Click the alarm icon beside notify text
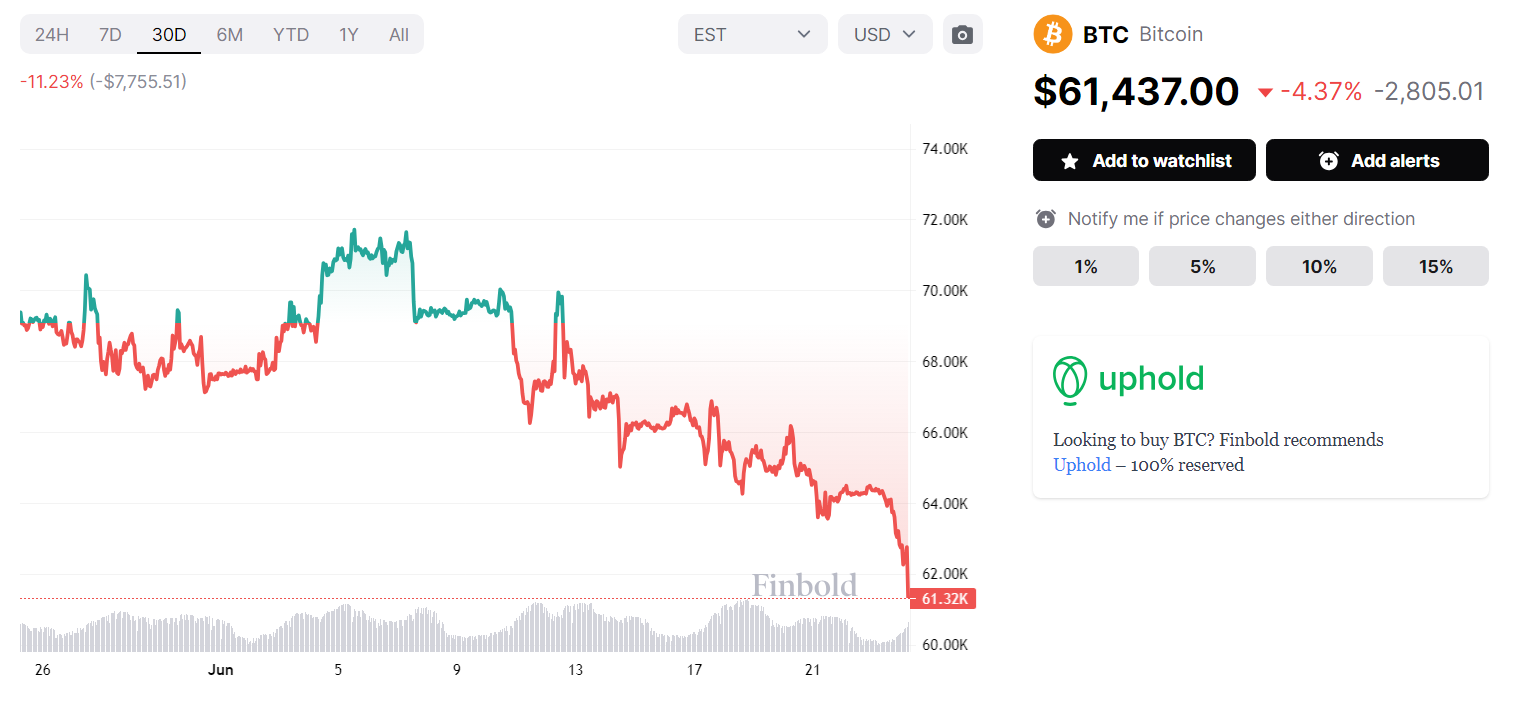Image resolution: width=1519 pixels, height=711 pixels. (x=1046, y=219)
